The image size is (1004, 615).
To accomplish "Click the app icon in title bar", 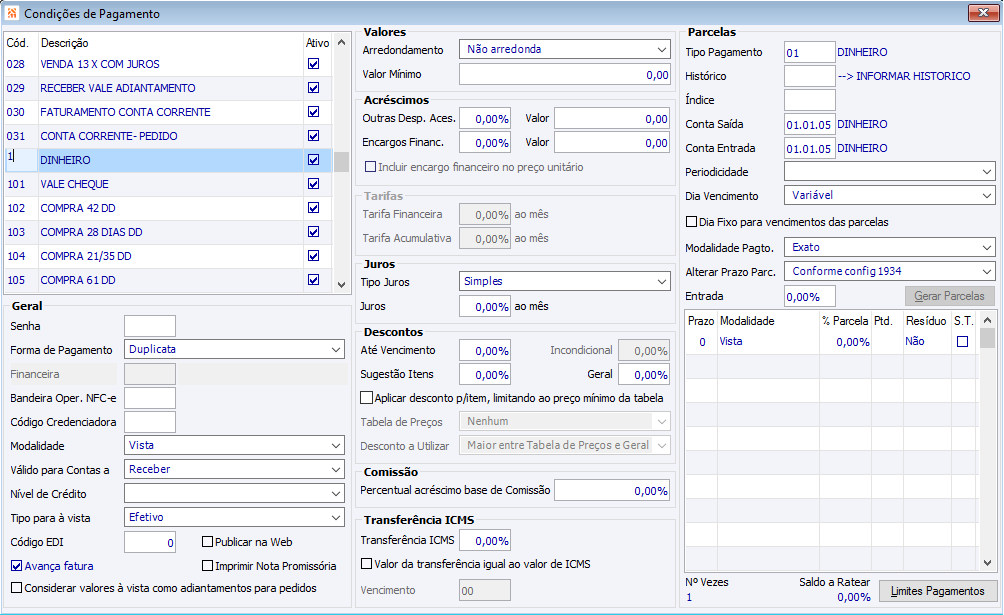I will click(x=11, y=14).
